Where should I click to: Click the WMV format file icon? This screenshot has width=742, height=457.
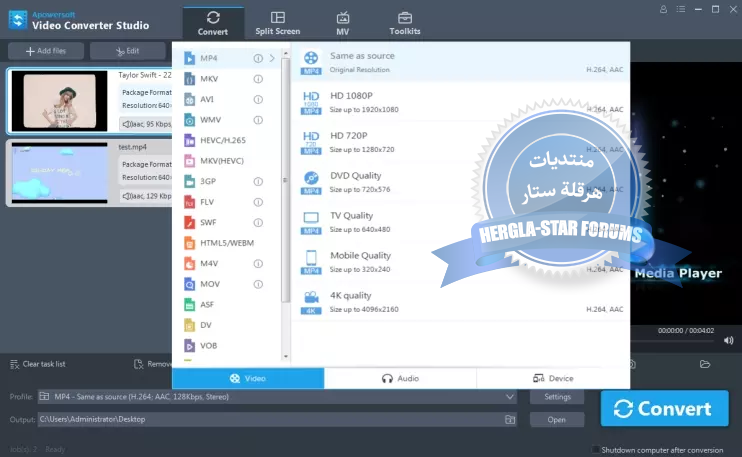[189, 120]
